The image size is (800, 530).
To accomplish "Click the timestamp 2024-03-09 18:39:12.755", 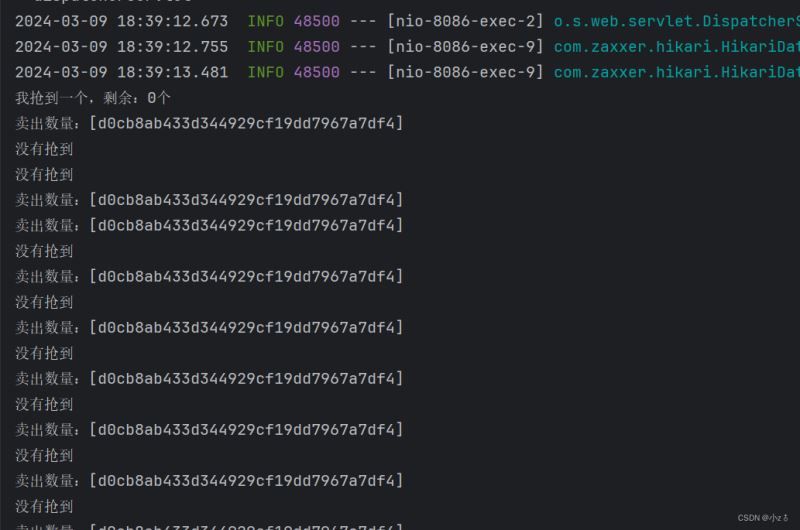I will (121, 47).
